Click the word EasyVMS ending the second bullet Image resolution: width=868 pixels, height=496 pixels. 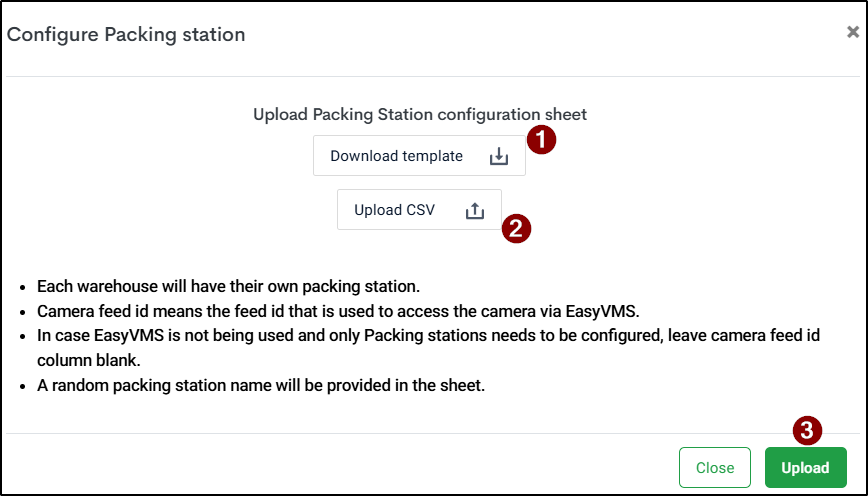[602, 311]
